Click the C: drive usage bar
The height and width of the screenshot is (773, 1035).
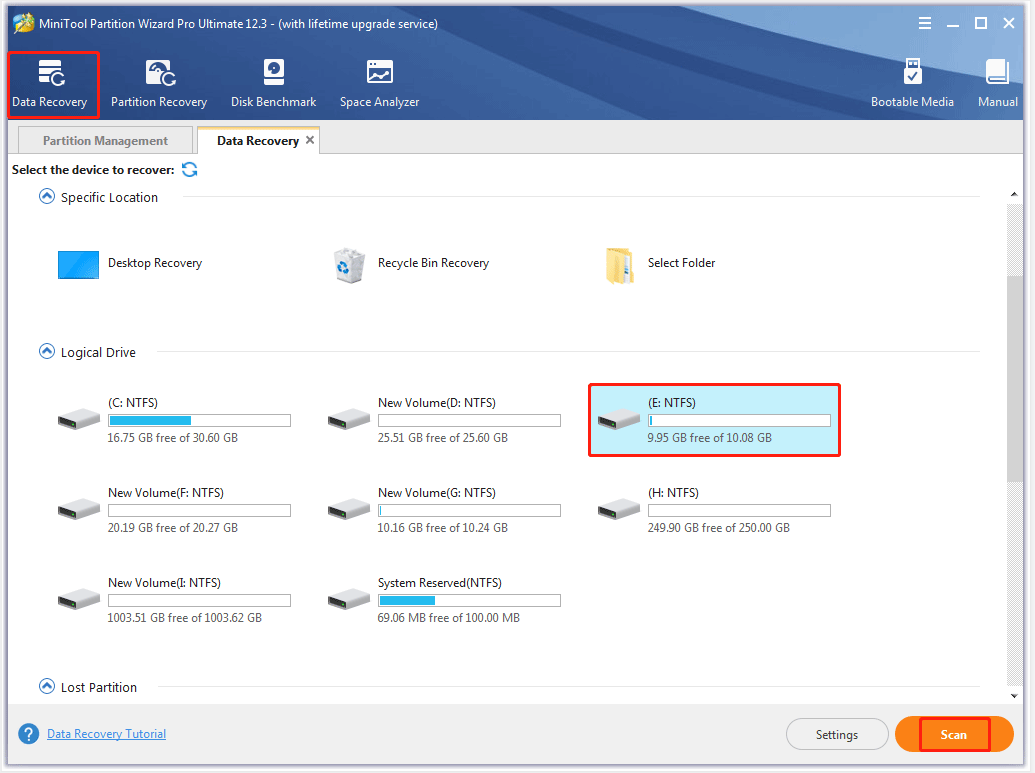[x=199, y=420]
